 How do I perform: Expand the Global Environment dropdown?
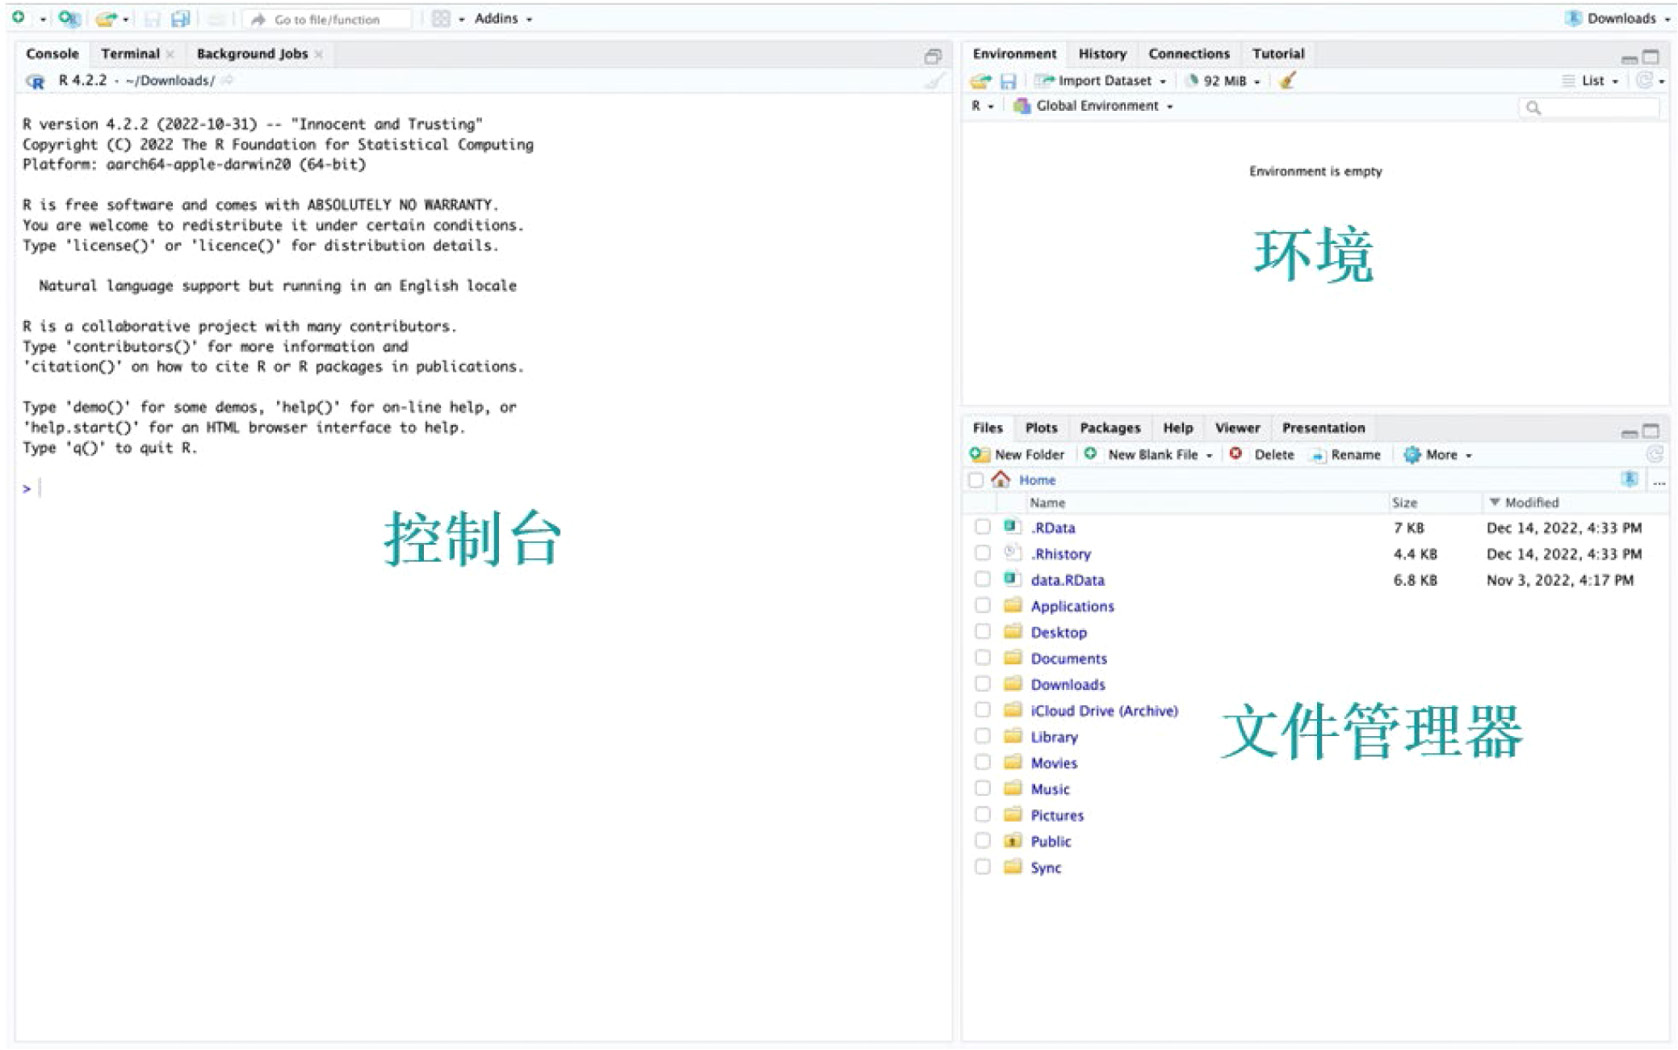[x=1096, y=106]
